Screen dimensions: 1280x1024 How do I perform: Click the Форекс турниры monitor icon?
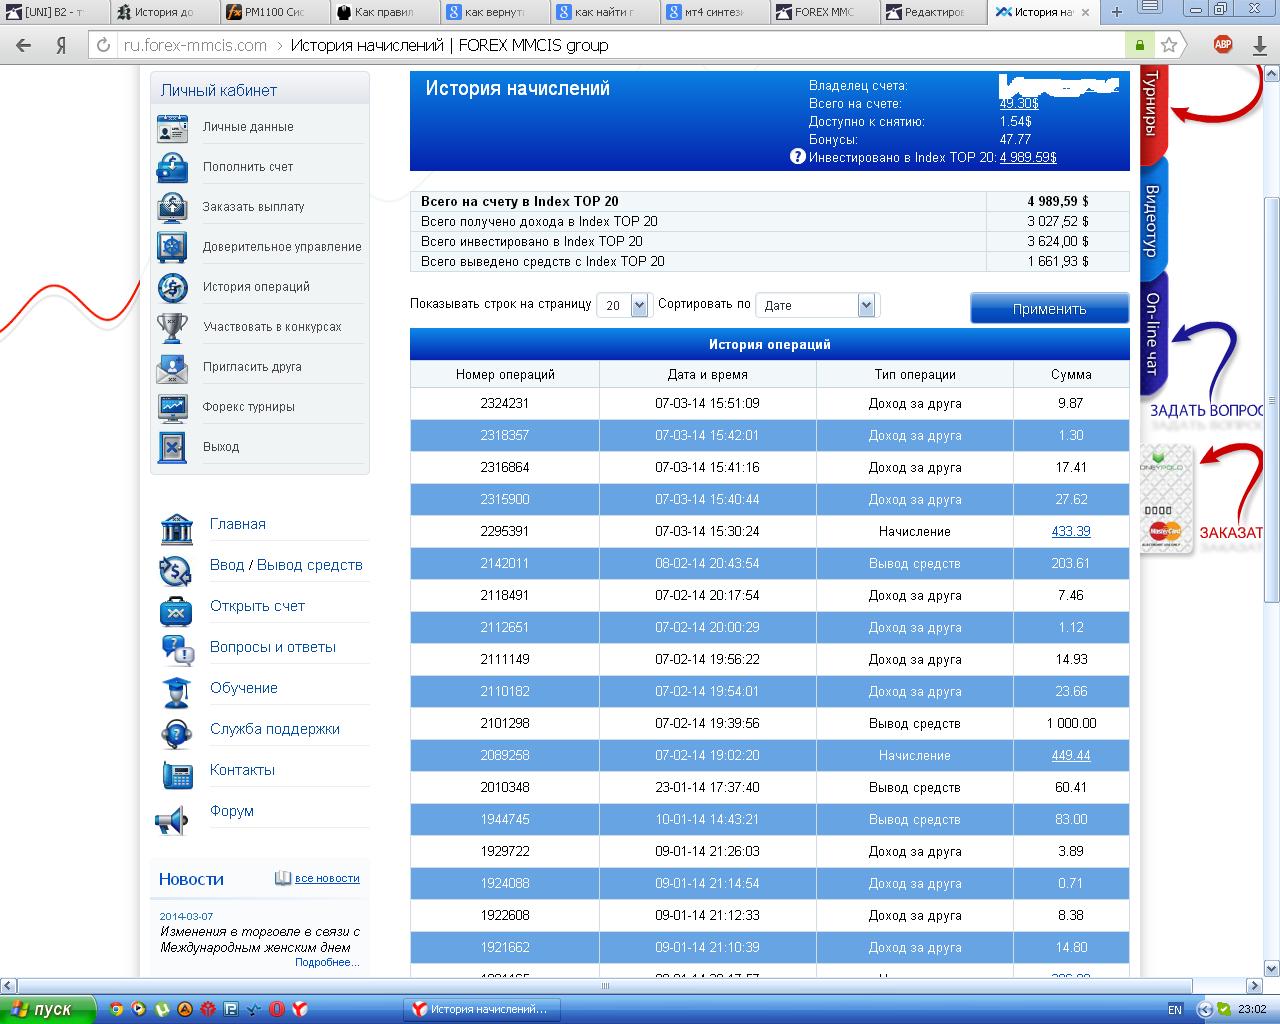coord(172,408)
